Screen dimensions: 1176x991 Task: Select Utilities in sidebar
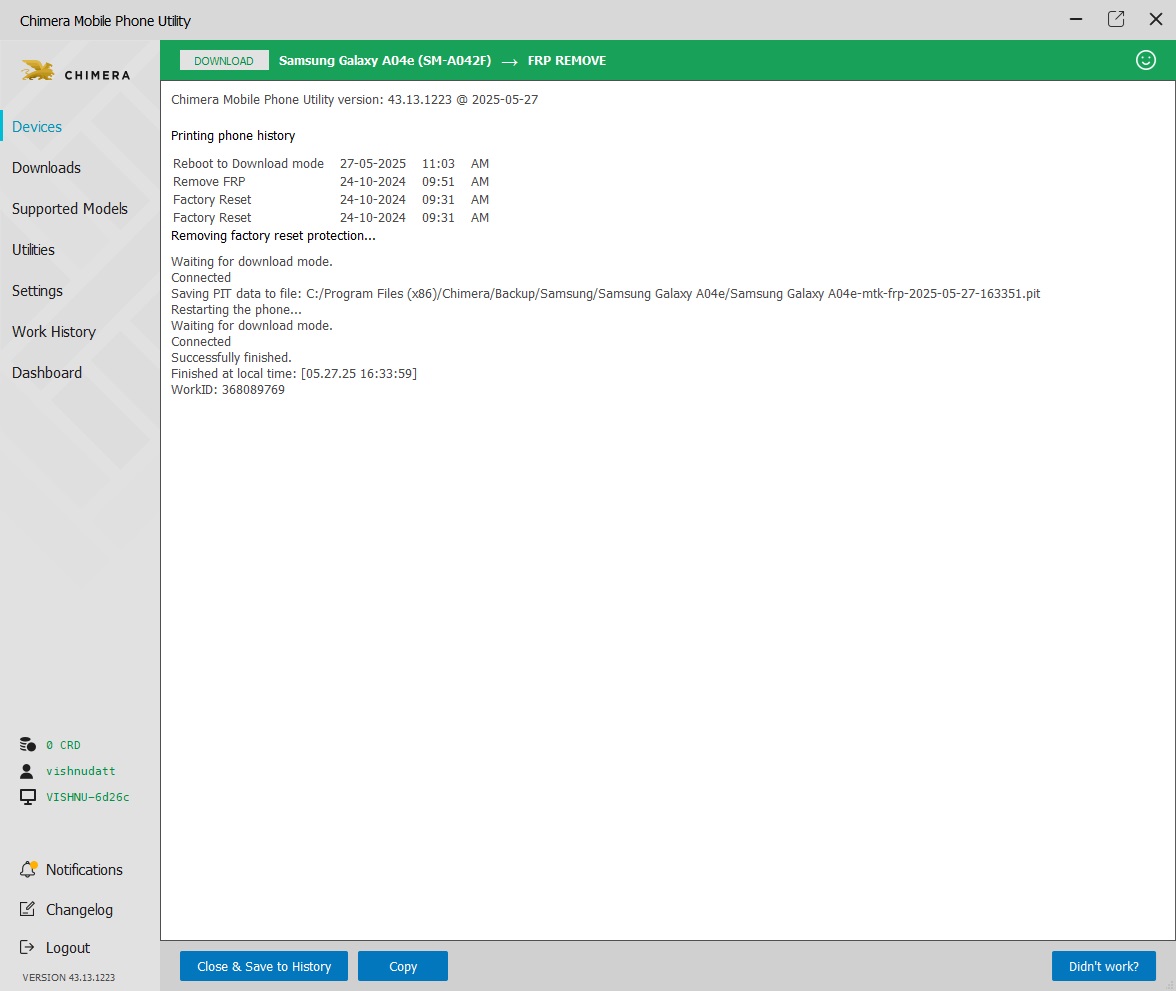pos(33,250)
